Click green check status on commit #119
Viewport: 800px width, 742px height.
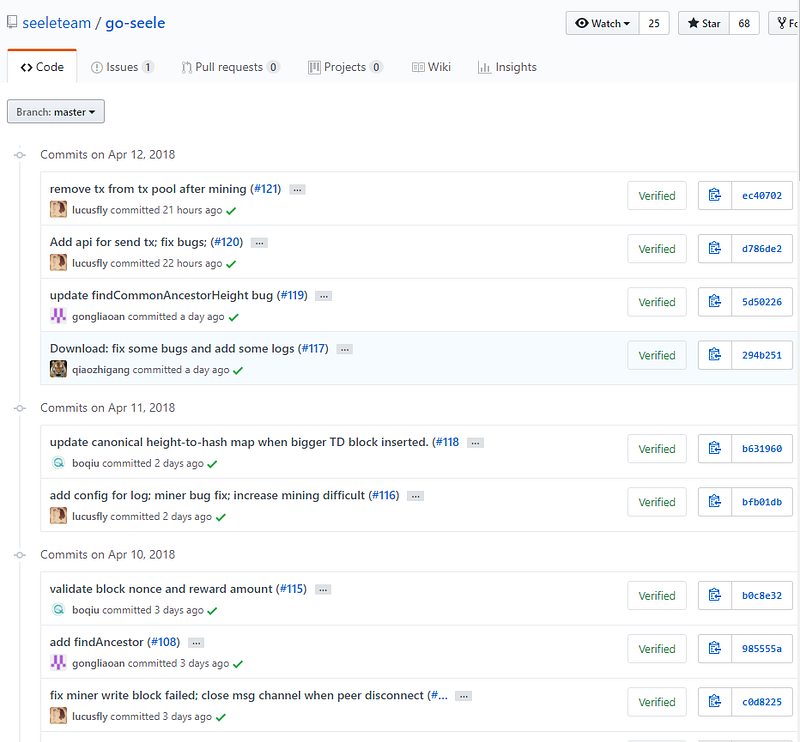(x=234, y=317)
